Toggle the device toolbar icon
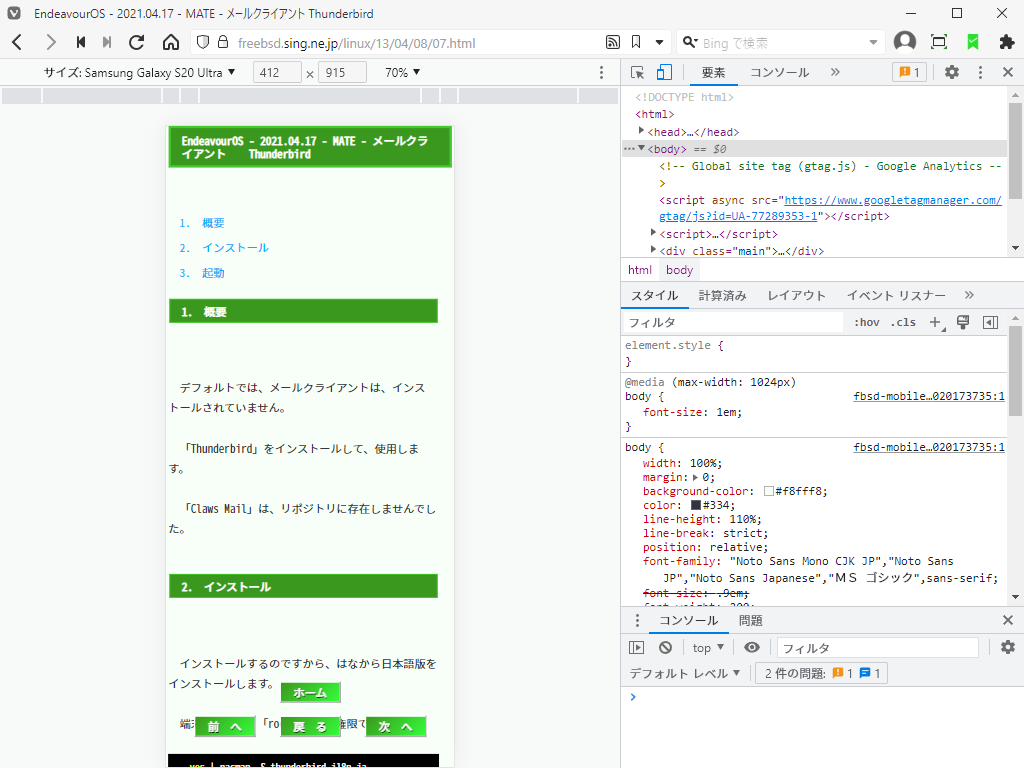 coord(664,72)
